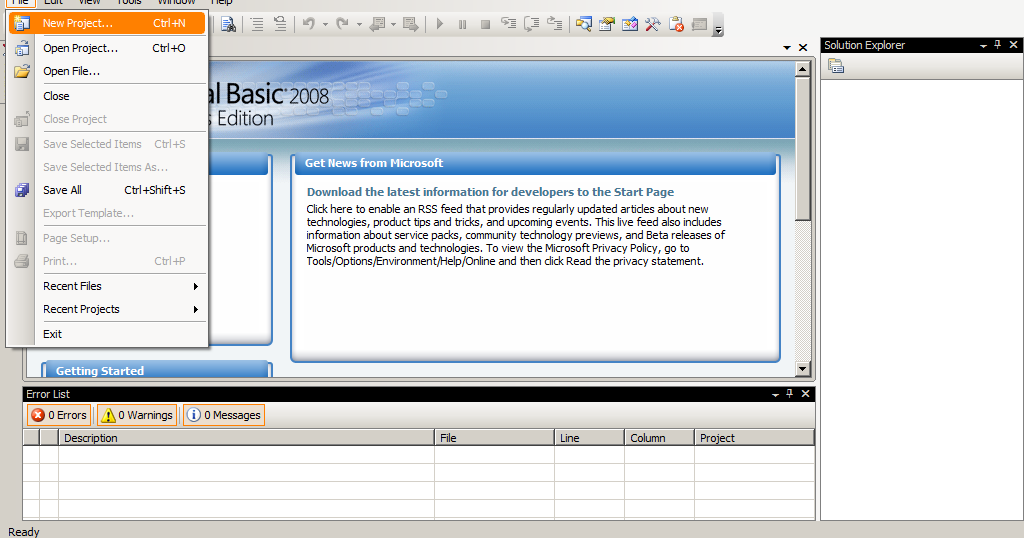Open the Undo history dropdown arrow

tap(325, 25)
